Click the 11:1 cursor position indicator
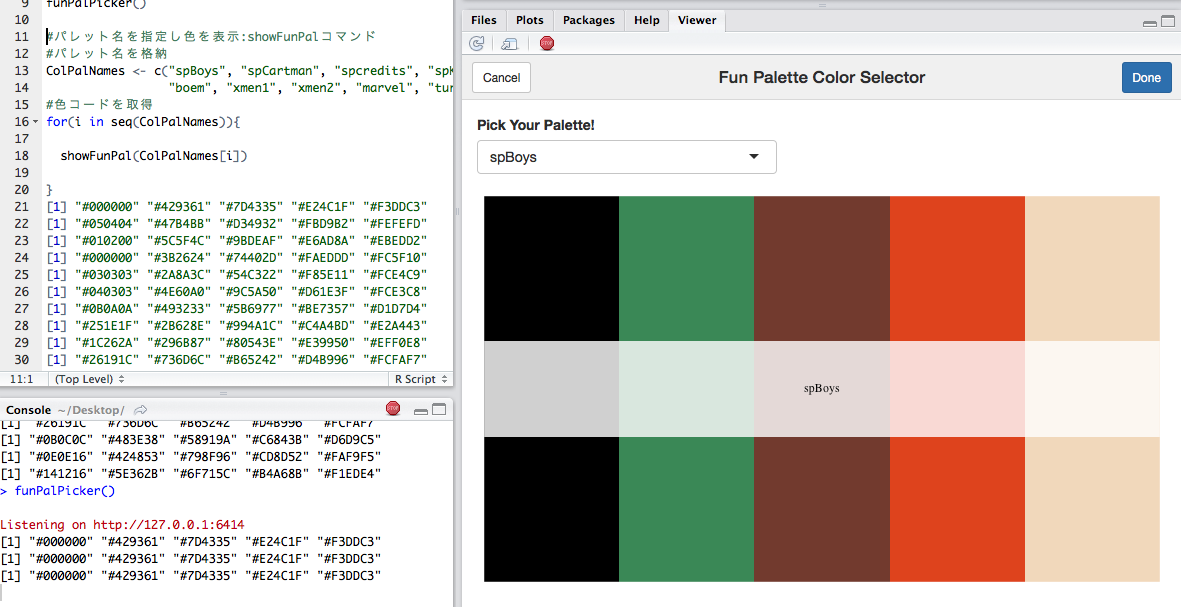Viewport: 1181px width, 607px height. [21, 379]
